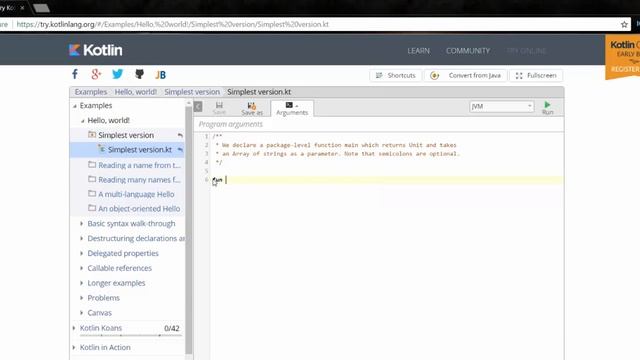This screenshot has height=360, width=640.
Task: Expand Longer examples node
Action: tap(81, 283)
